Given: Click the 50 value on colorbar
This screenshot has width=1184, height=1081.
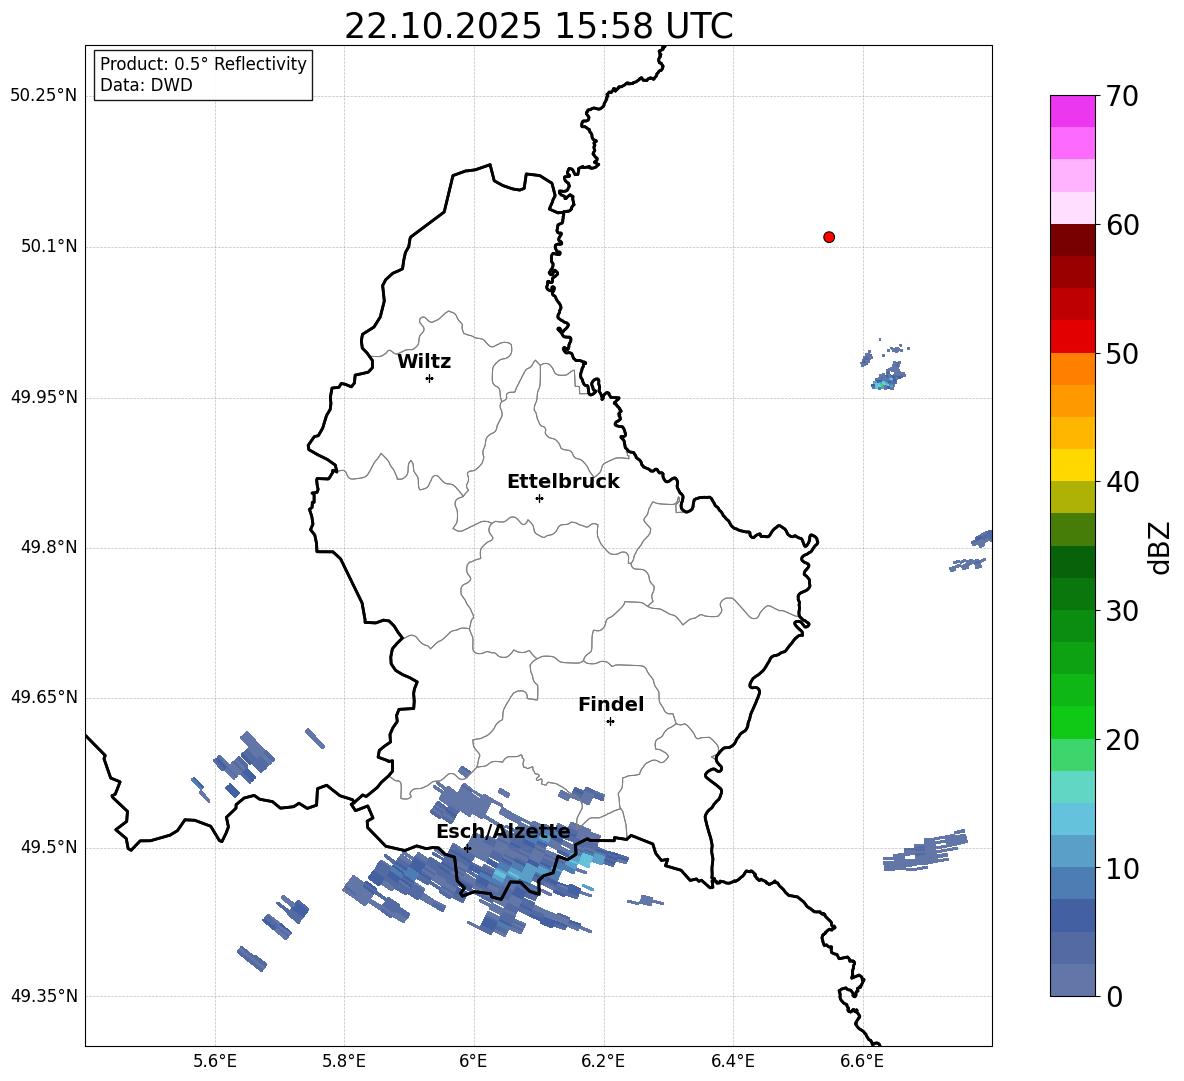Looking at the screenshot, I should click(1122, 353).
